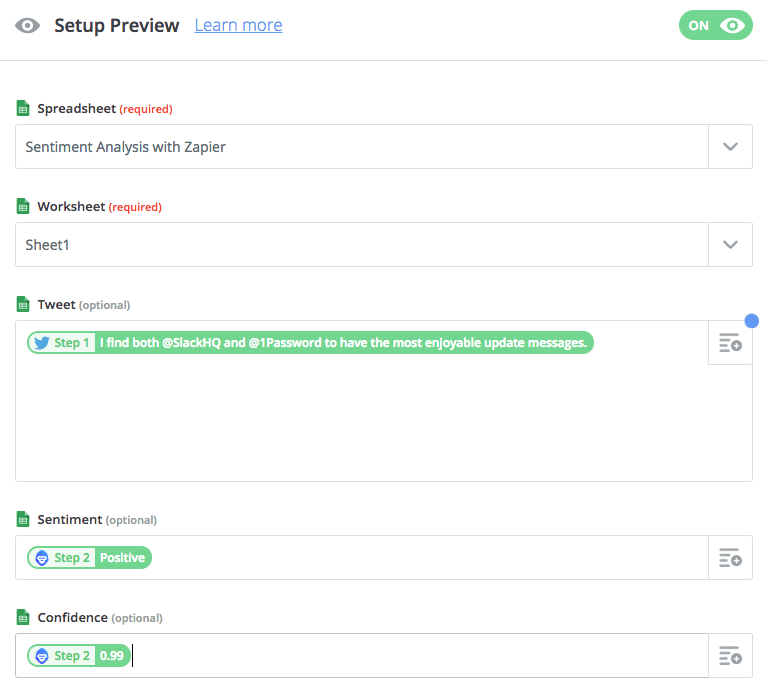This screenshot has height=694, width=767.
Task: Click the Sheets icon beside Confidence label
Action: click(x=23, y=618)
